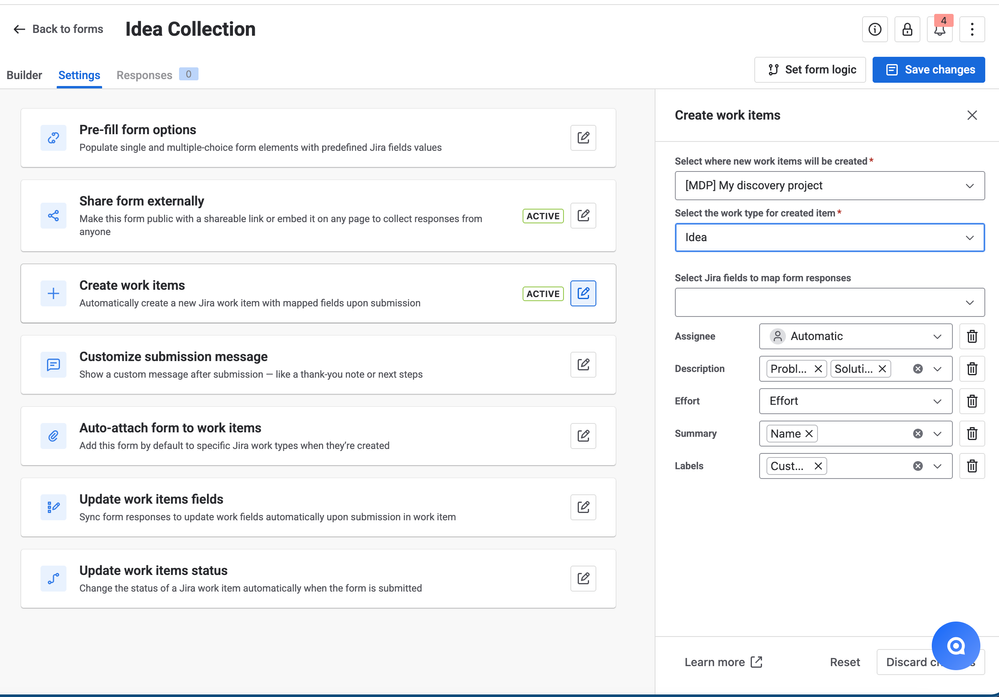Remove the Name tag from Summary

(x=810, y=434)
